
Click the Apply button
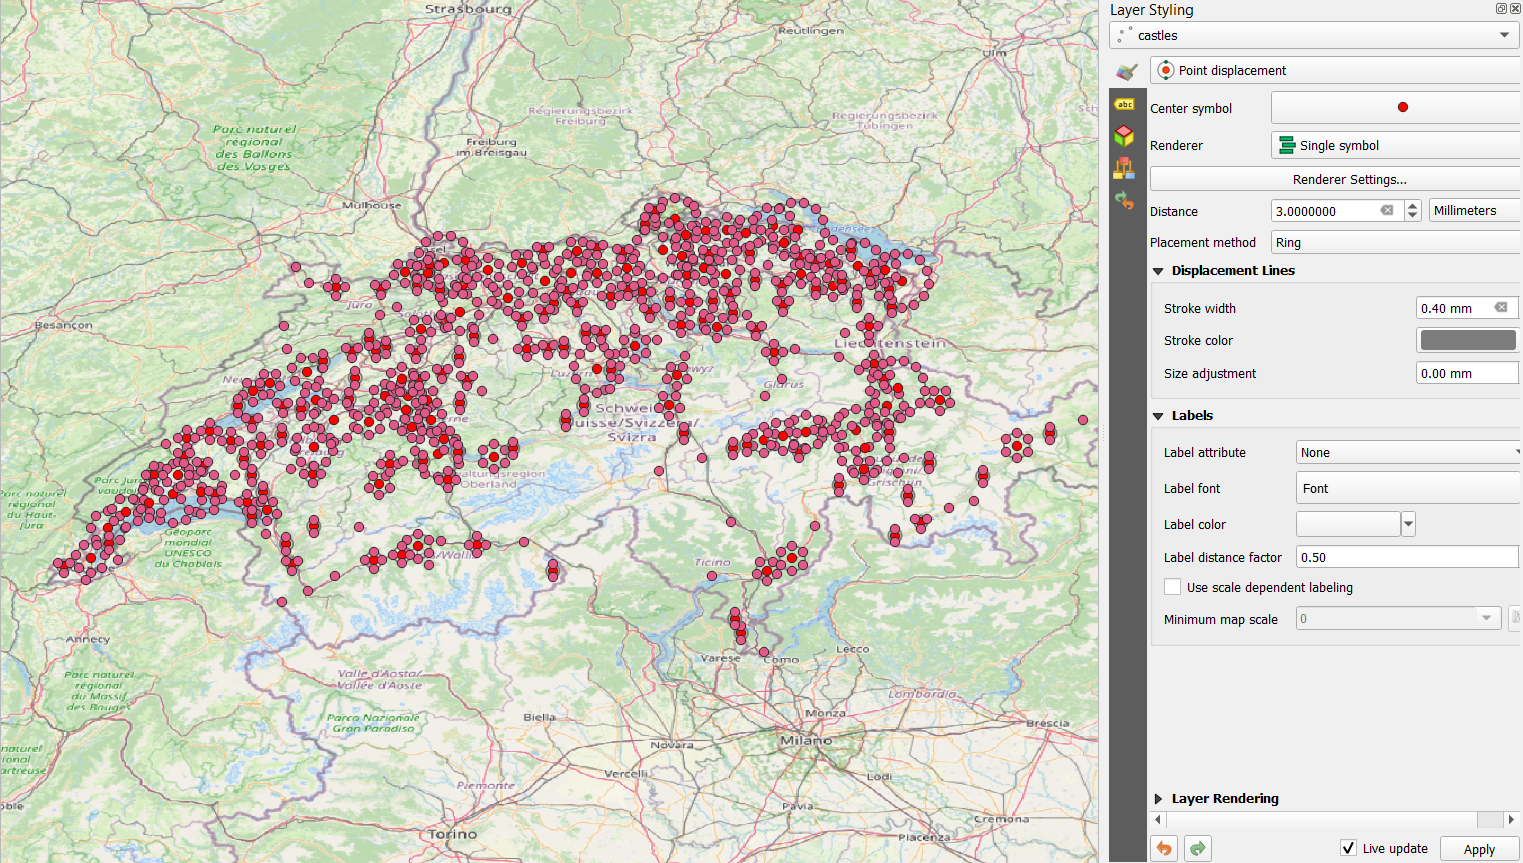pyautogui.click(x=1479, y=849)
